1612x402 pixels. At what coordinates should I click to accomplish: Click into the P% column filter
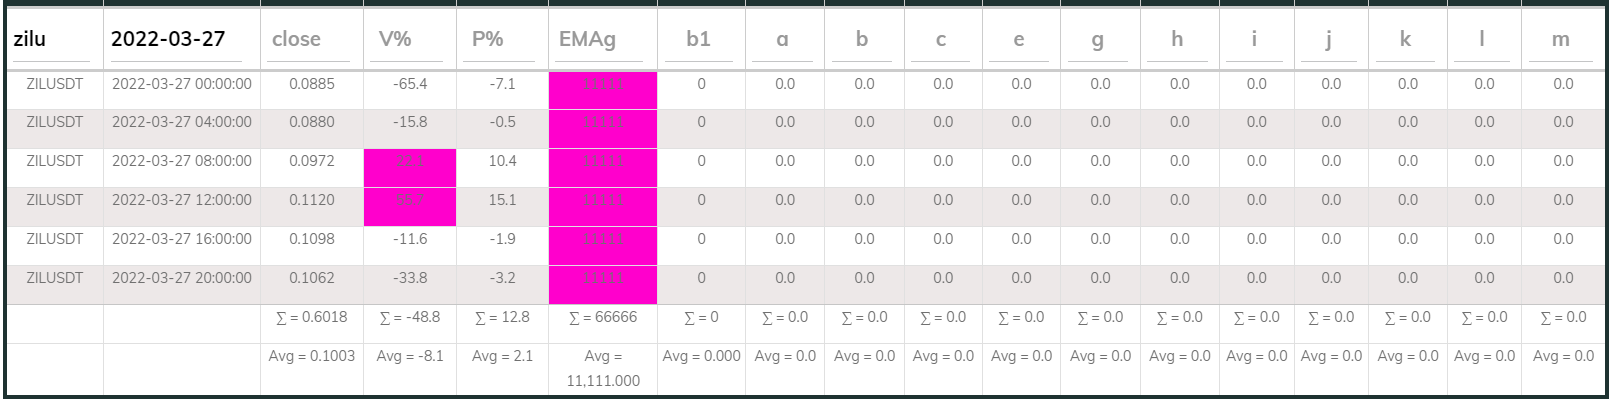click(502, 40)
